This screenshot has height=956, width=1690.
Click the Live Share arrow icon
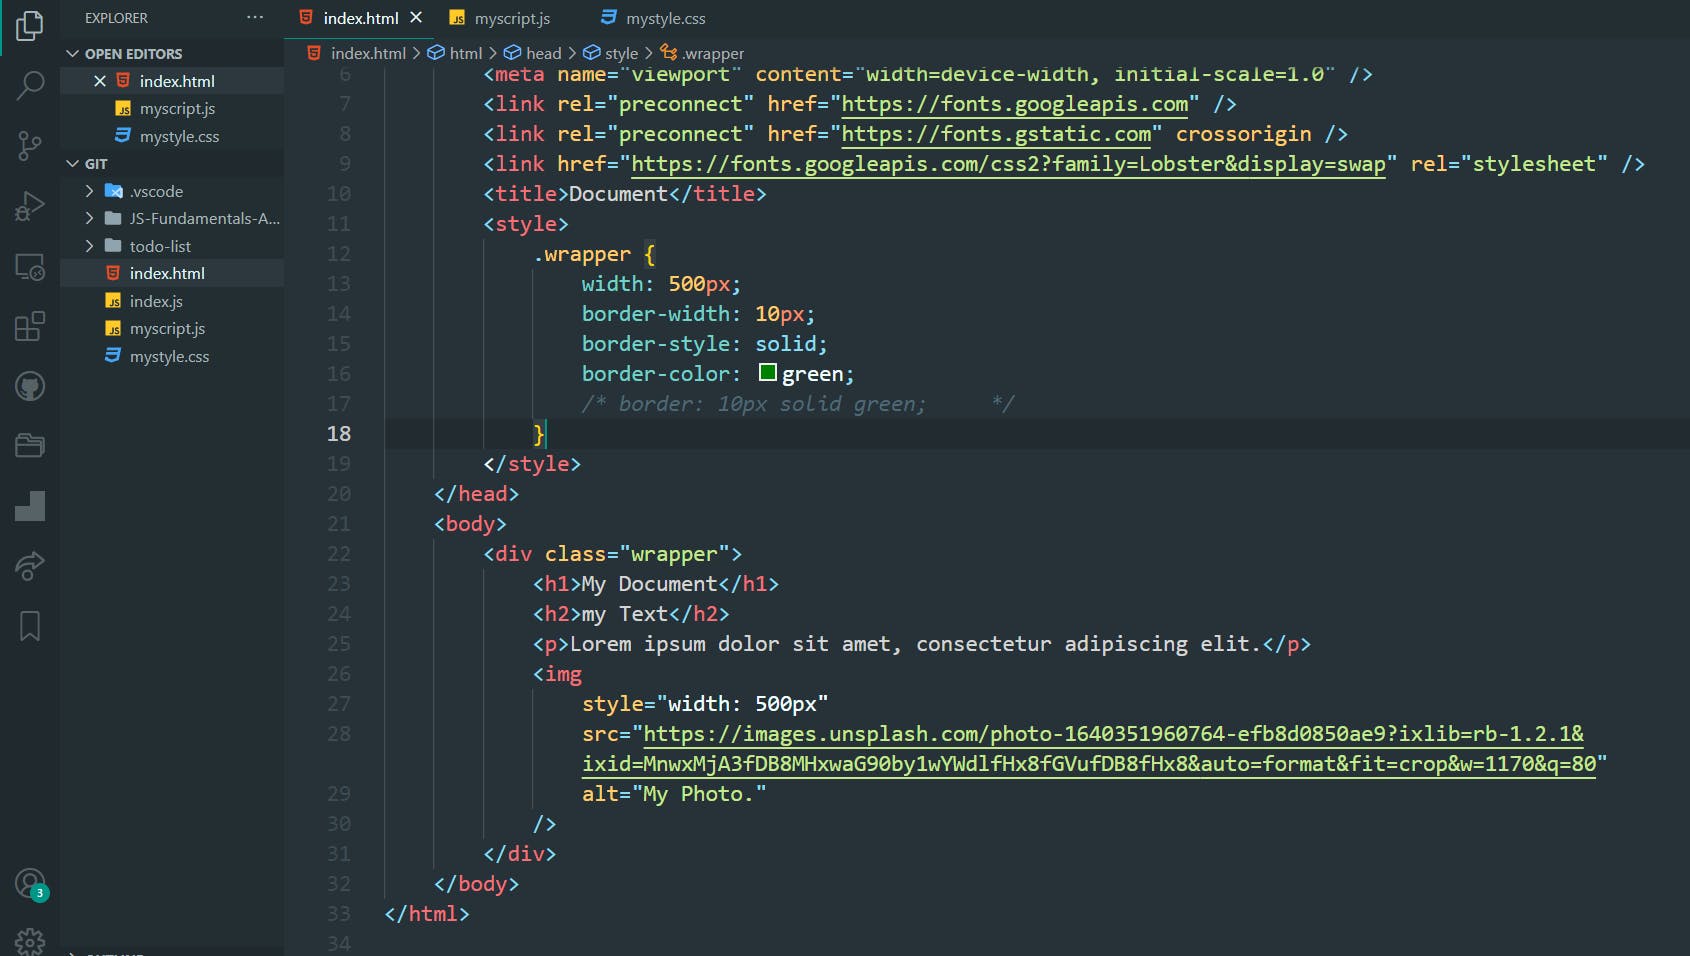click(30, 566)
